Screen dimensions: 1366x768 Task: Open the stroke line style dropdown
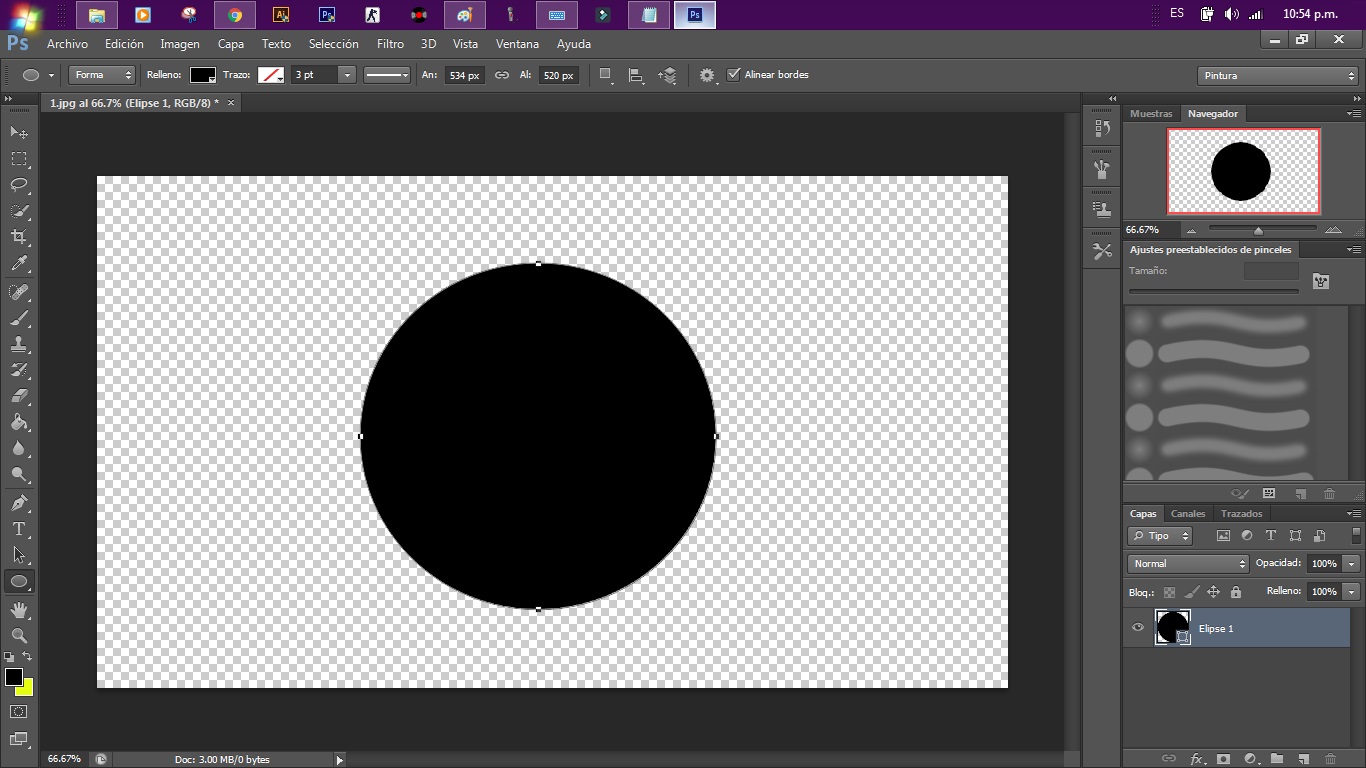pyautogui.click(x=386, y=75)
